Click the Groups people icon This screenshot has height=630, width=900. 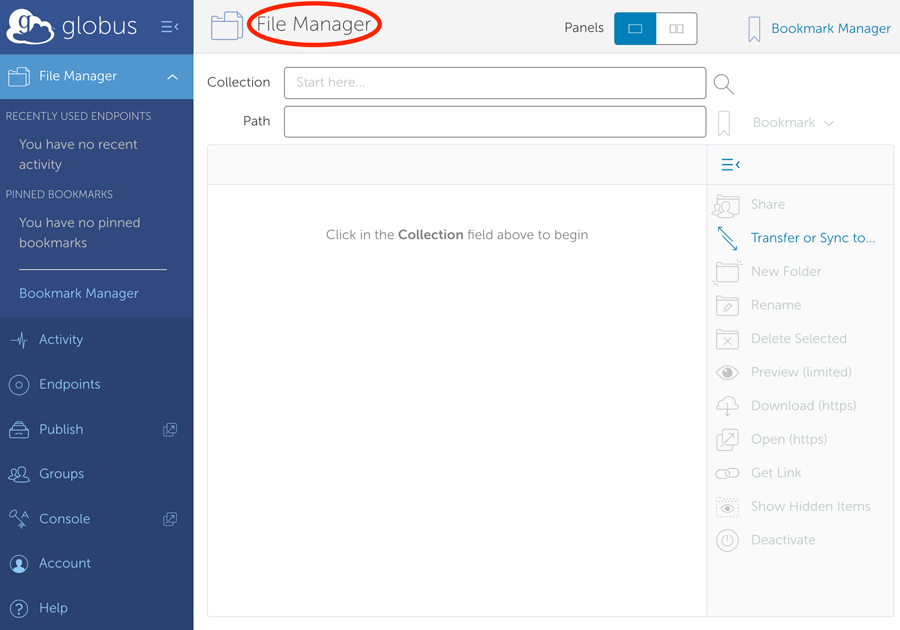(x=19, y=474)
